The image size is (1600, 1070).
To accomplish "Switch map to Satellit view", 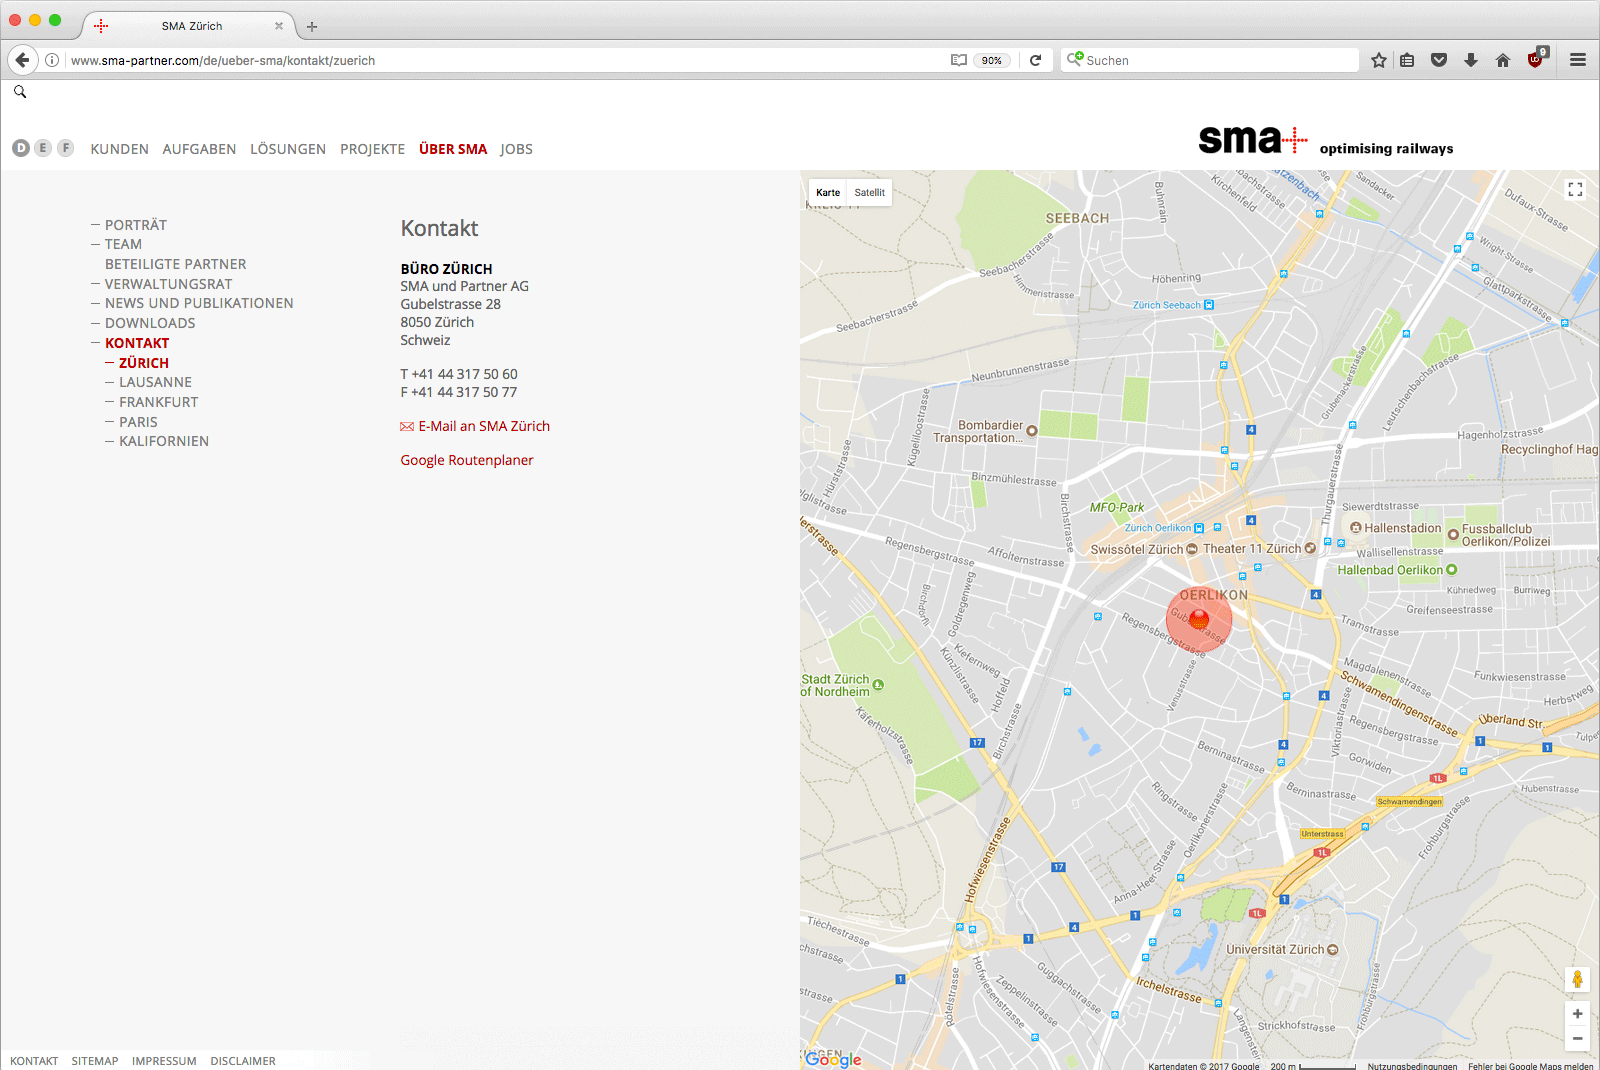I will 869,192.
